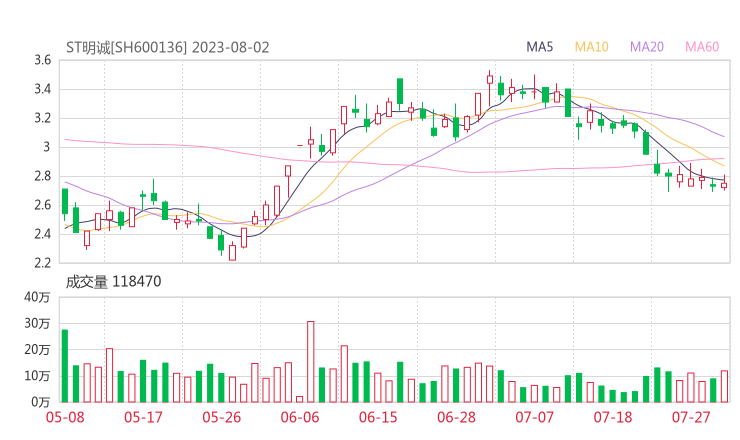This screenshot has height=440, width=740.
Task: Click the 2.2 price axis value
Action: click(42, 263)
